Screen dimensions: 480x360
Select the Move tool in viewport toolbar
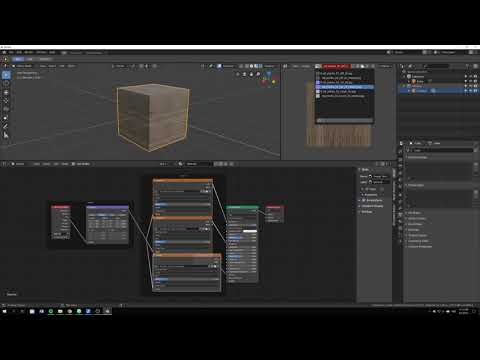pos(6,92)
